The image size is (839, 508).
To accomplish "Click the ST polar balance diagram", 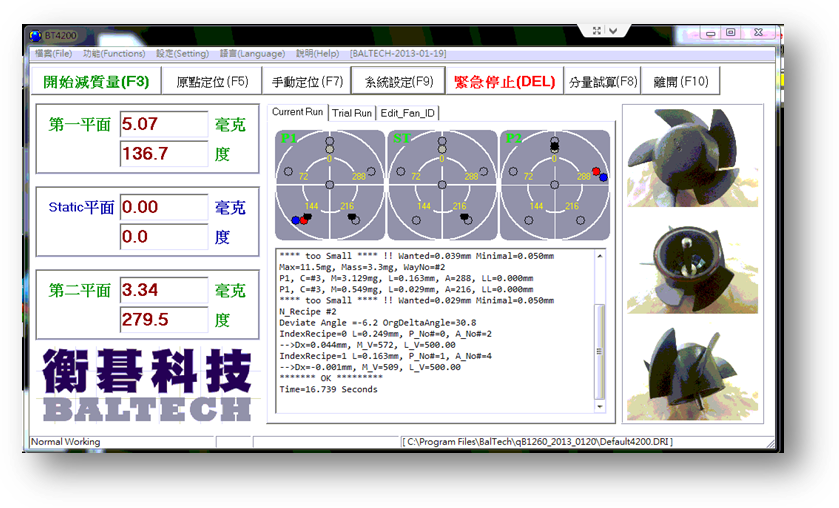I will (x=442, y=185).
